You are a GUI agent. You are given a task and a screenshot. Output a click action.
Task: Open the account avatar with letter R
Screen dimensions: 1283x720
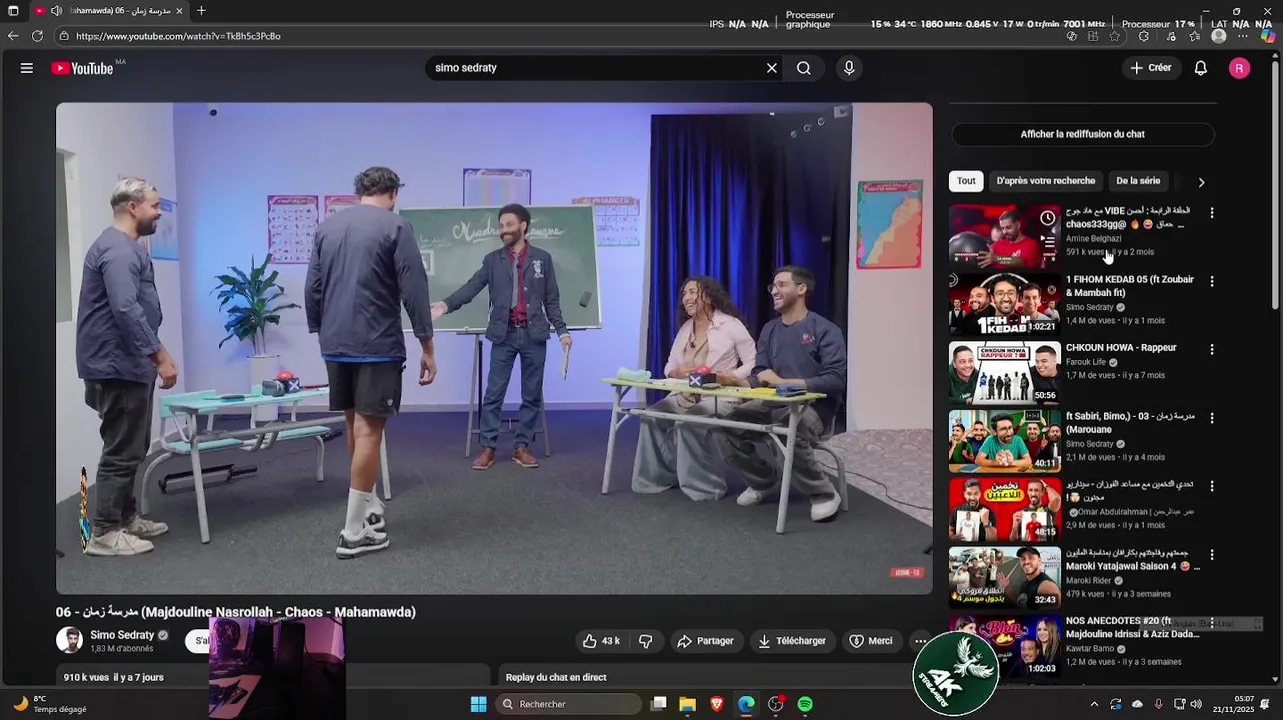tap(1239, 68)
